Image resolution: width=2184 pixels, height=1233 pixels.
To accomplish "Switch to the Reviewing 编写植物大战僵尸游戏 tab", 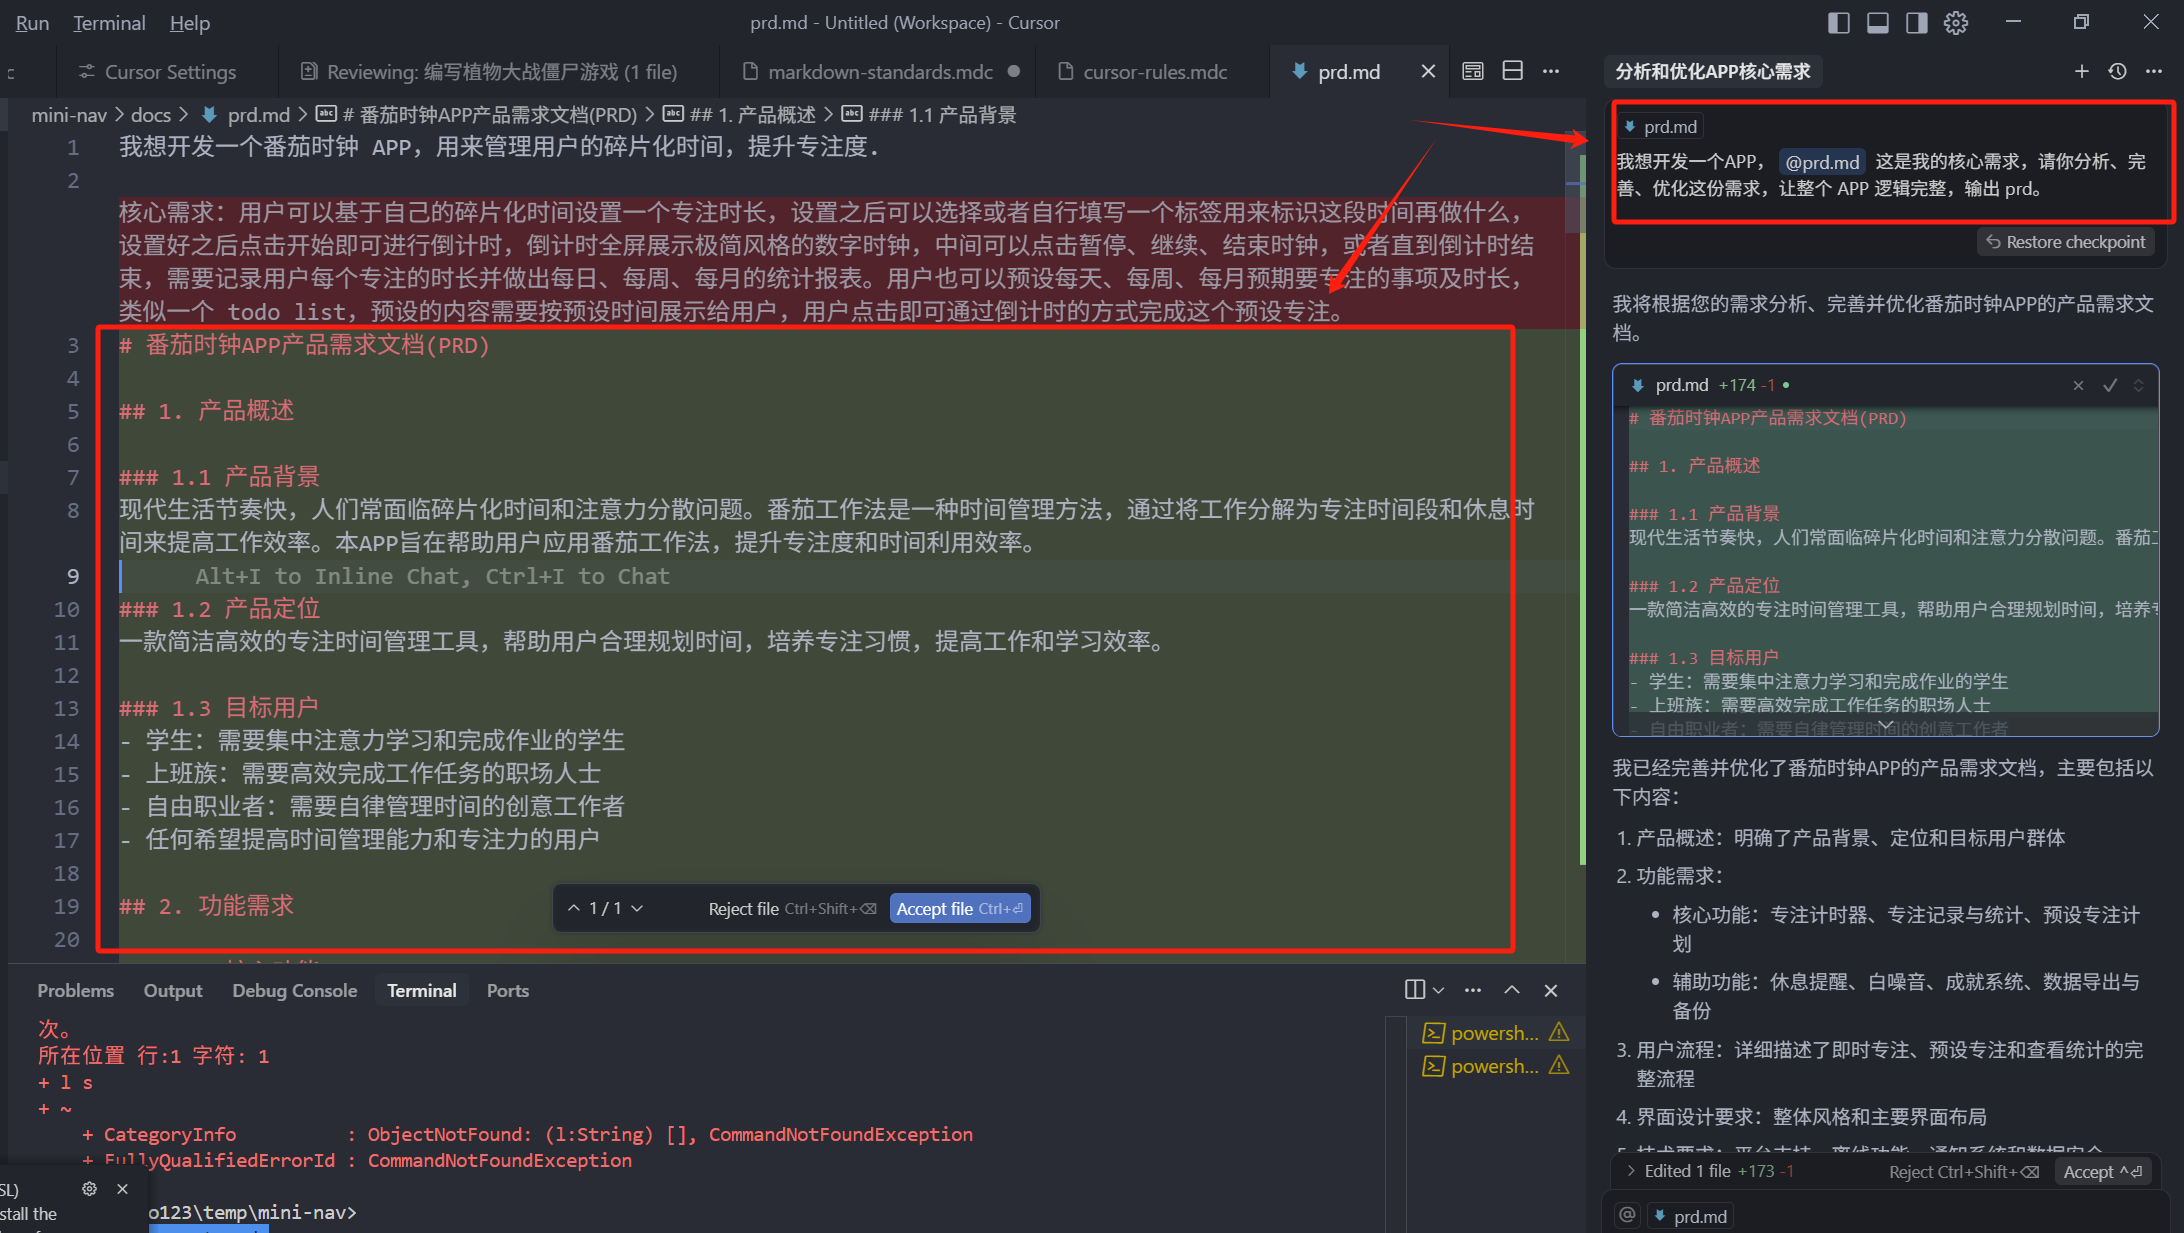I will coord(490,71).
